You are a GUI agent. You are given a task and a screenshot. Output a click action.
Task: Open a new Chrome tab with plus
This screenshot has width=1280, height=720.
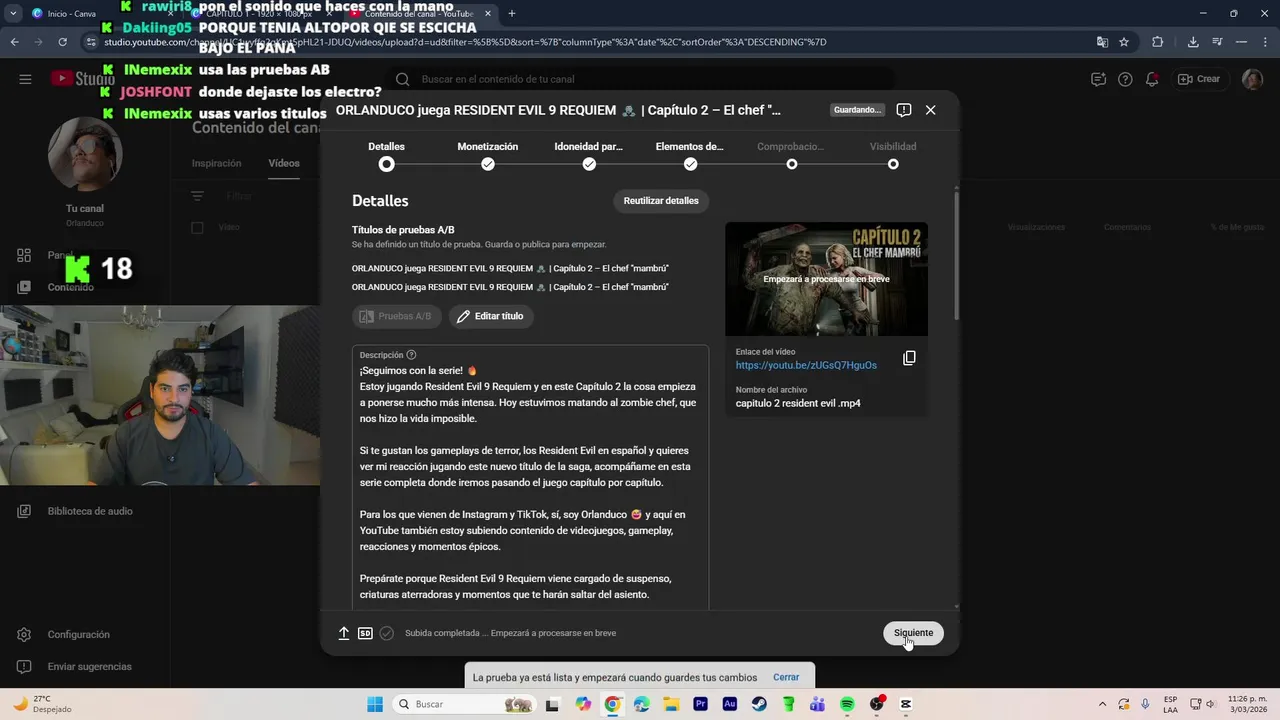511,13
